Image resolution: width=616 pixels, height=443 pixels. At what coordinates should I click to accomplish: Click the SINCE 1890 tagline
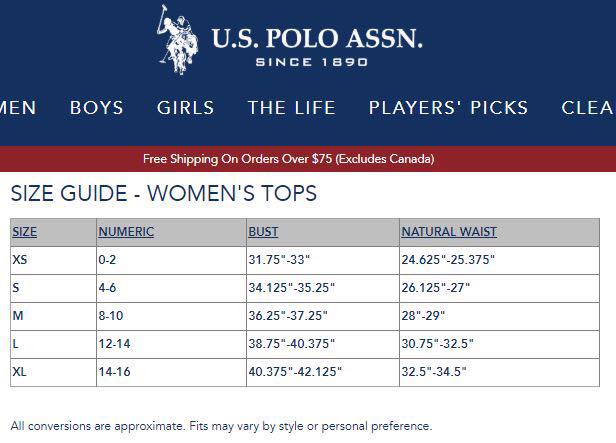(312, 62)
